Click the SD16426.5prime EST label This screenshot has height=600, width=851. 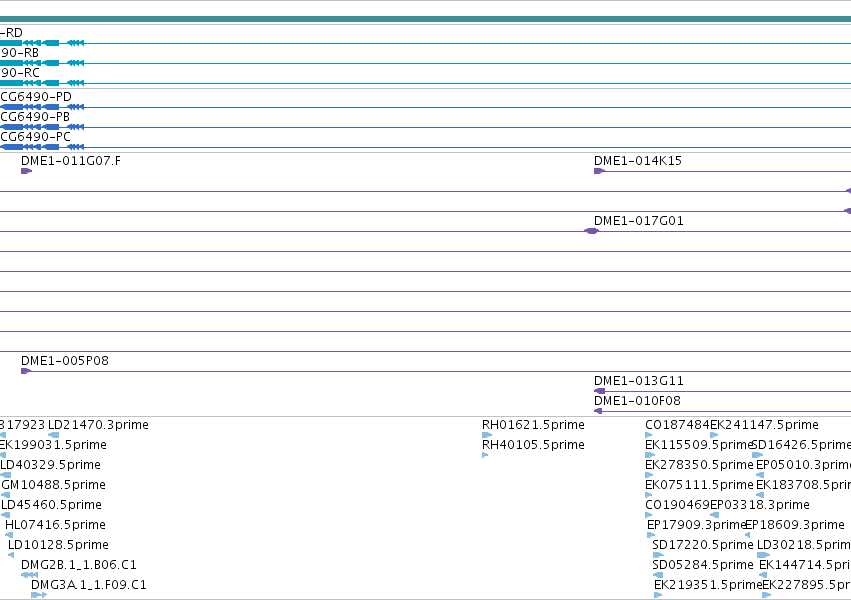pyautogui.click(x=801, y=445)
